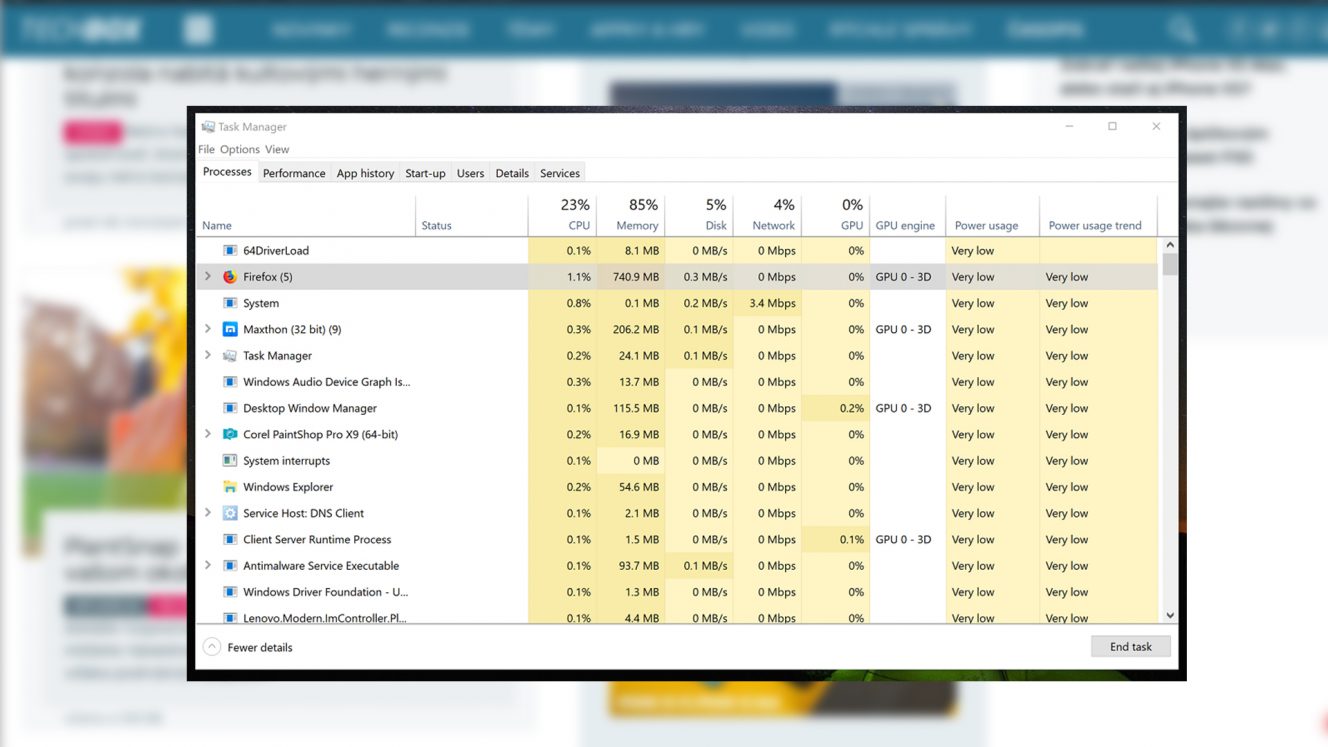Sort by the Name column header
The height and width of the screenshot is (747, 1328).
[306, 215]
